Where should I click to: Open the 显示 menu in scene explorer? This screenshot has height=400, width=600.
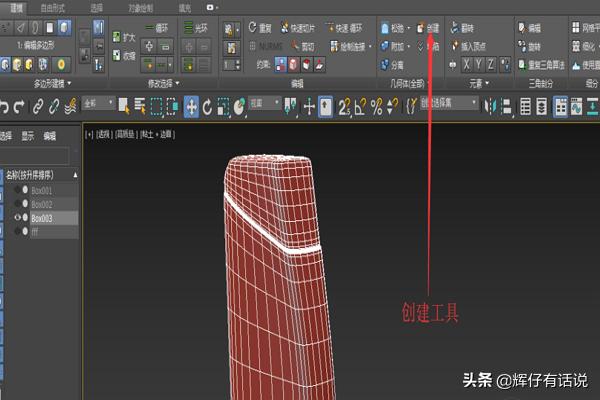(28, 136)
